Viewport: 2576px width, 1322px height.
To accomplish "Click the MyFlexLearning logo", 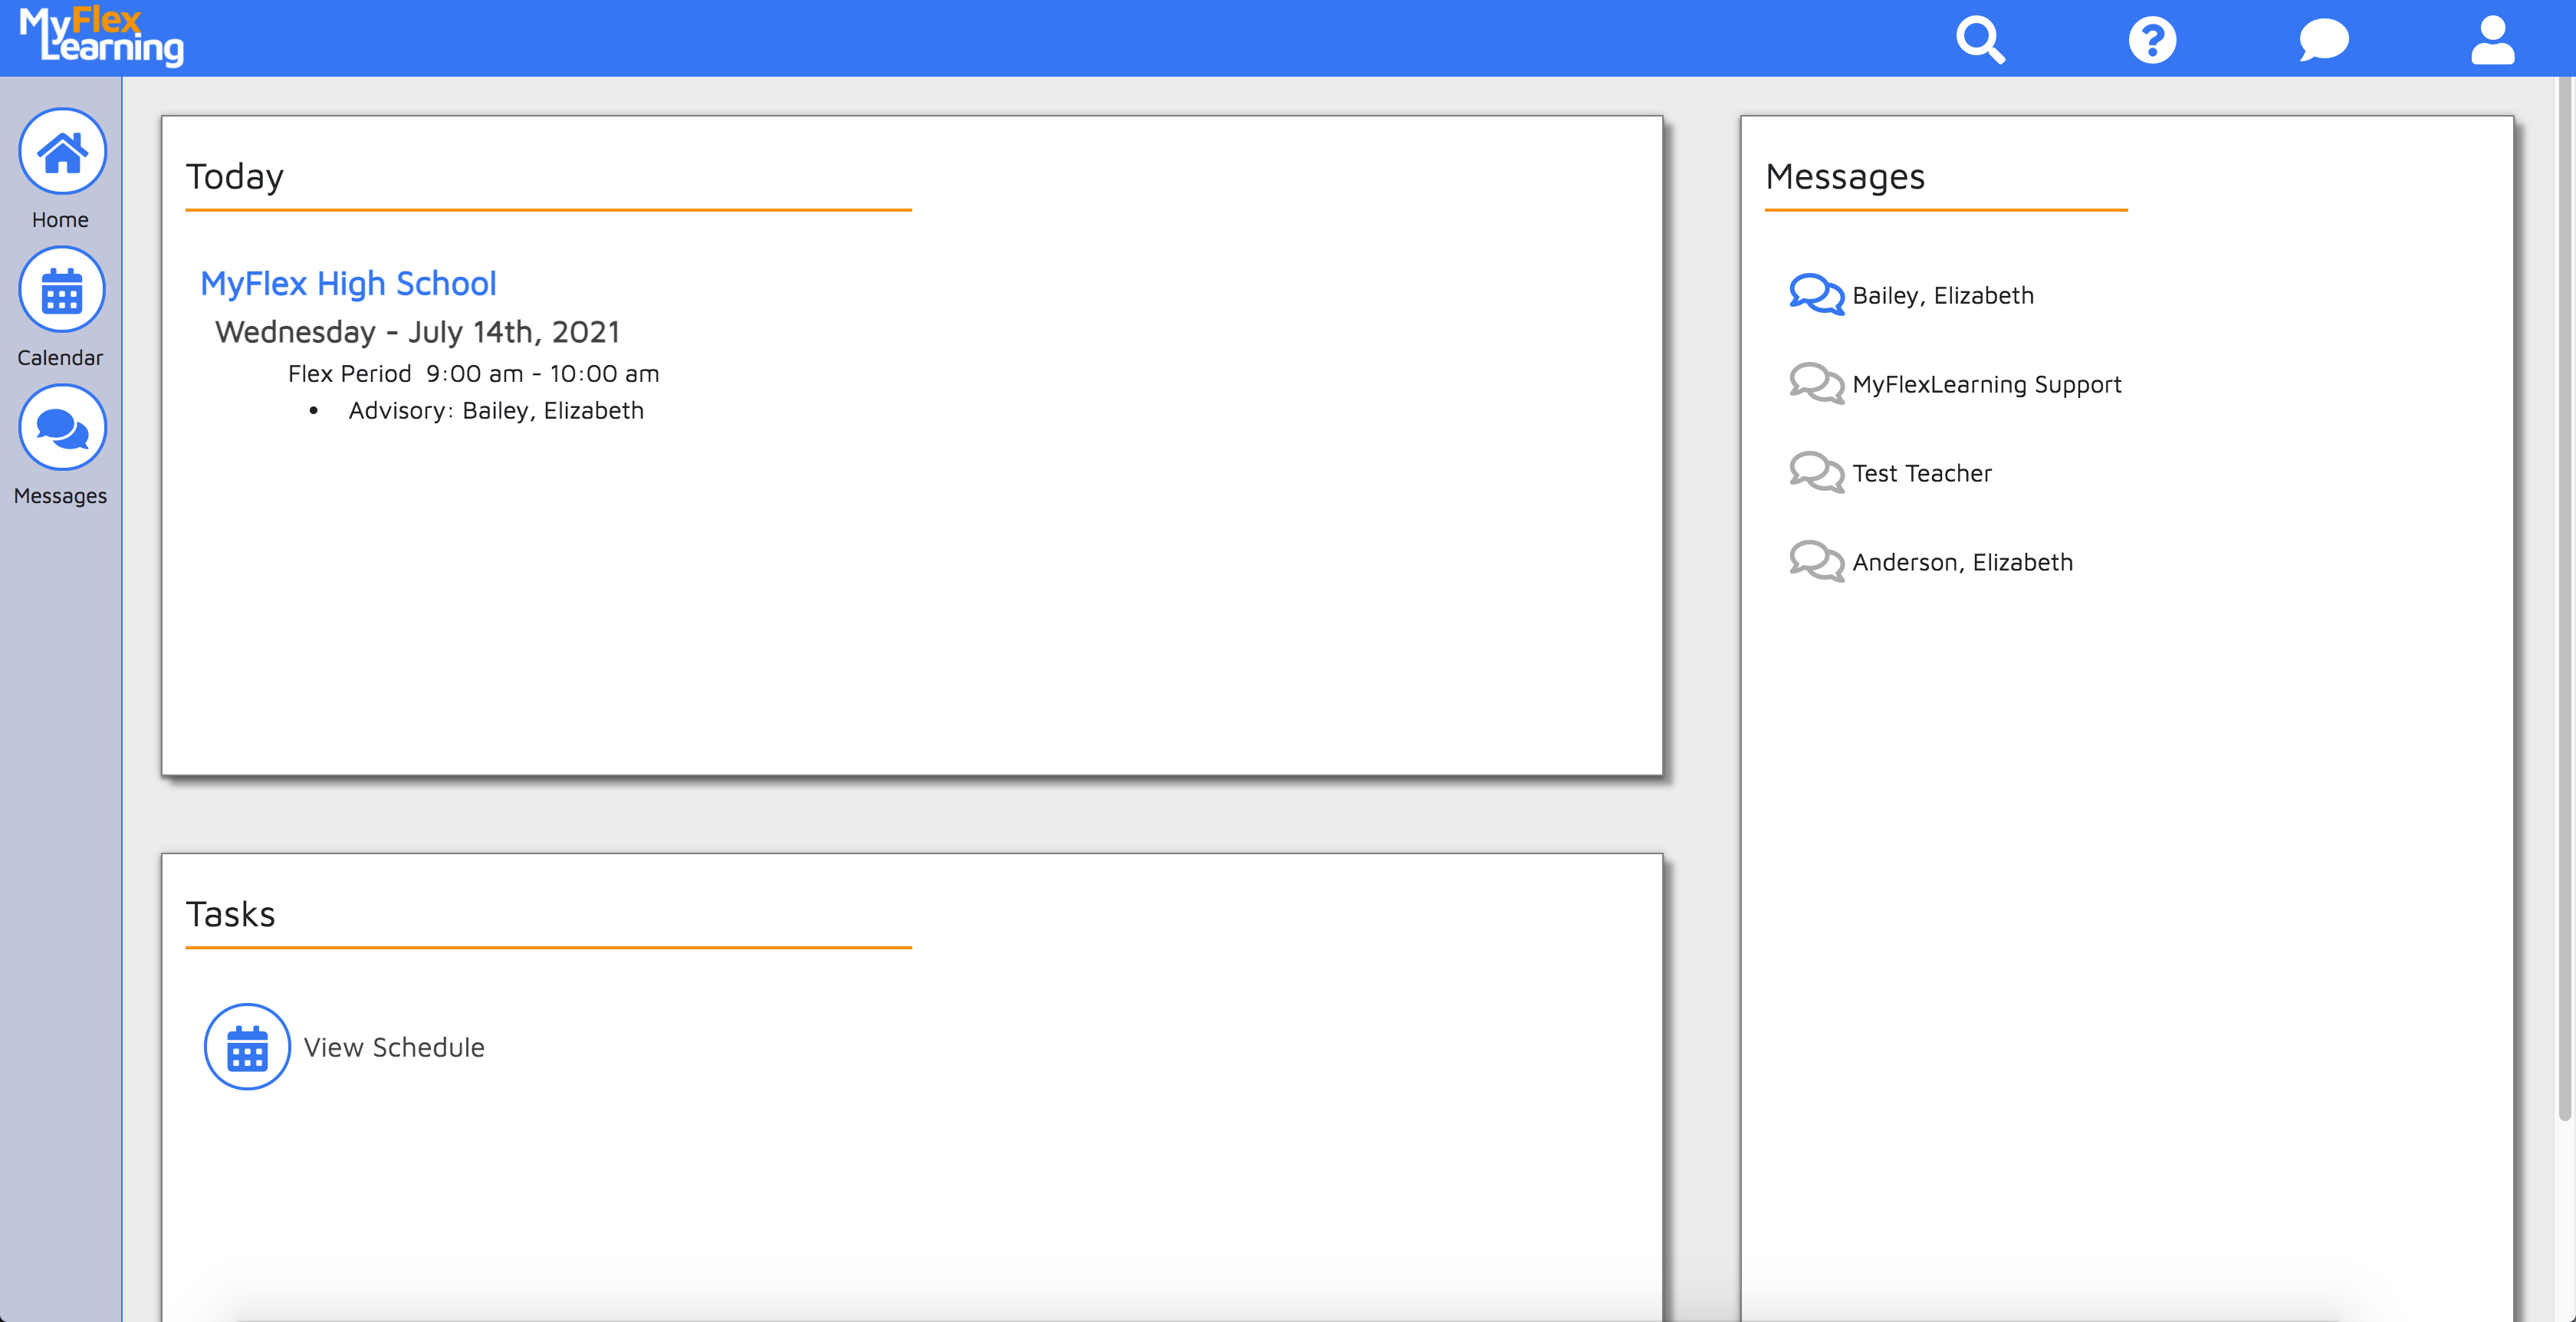I will tap(101, 37).
